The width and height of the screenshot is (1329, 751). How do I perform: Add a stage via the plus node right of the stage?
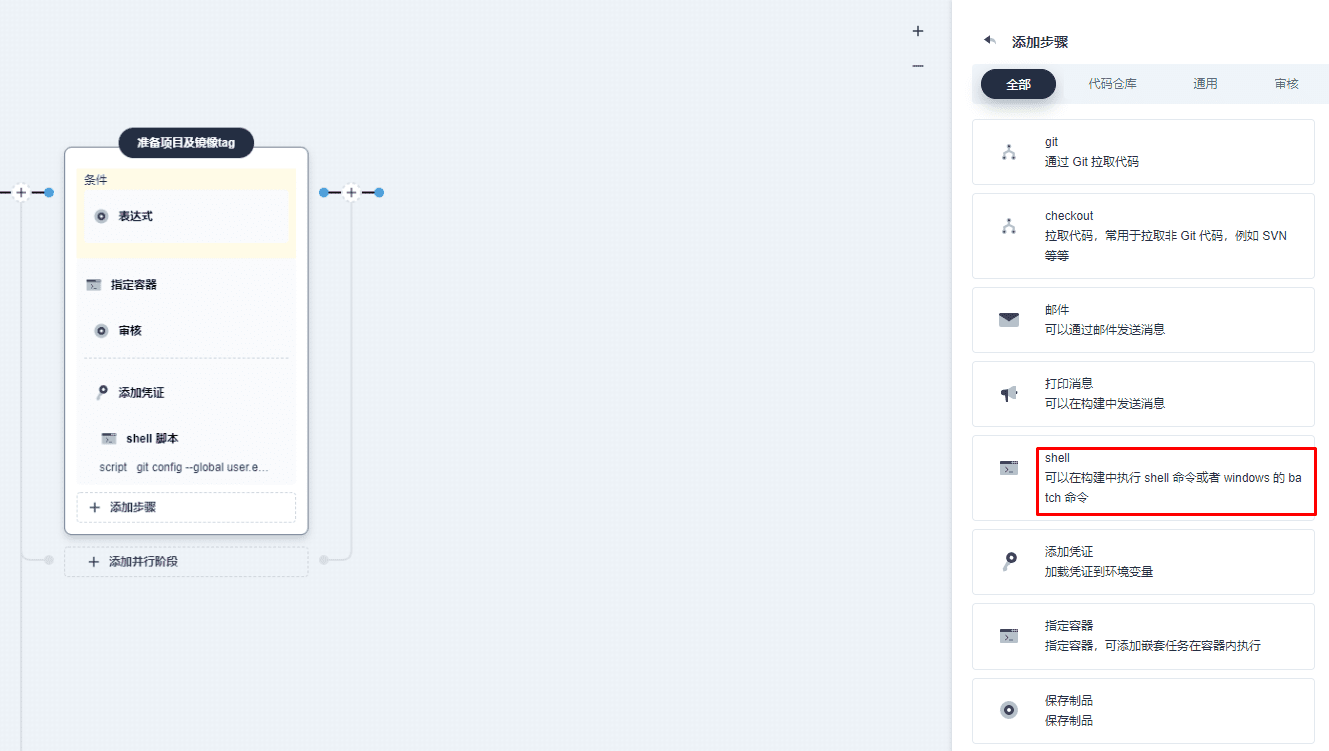coord(351,192)
